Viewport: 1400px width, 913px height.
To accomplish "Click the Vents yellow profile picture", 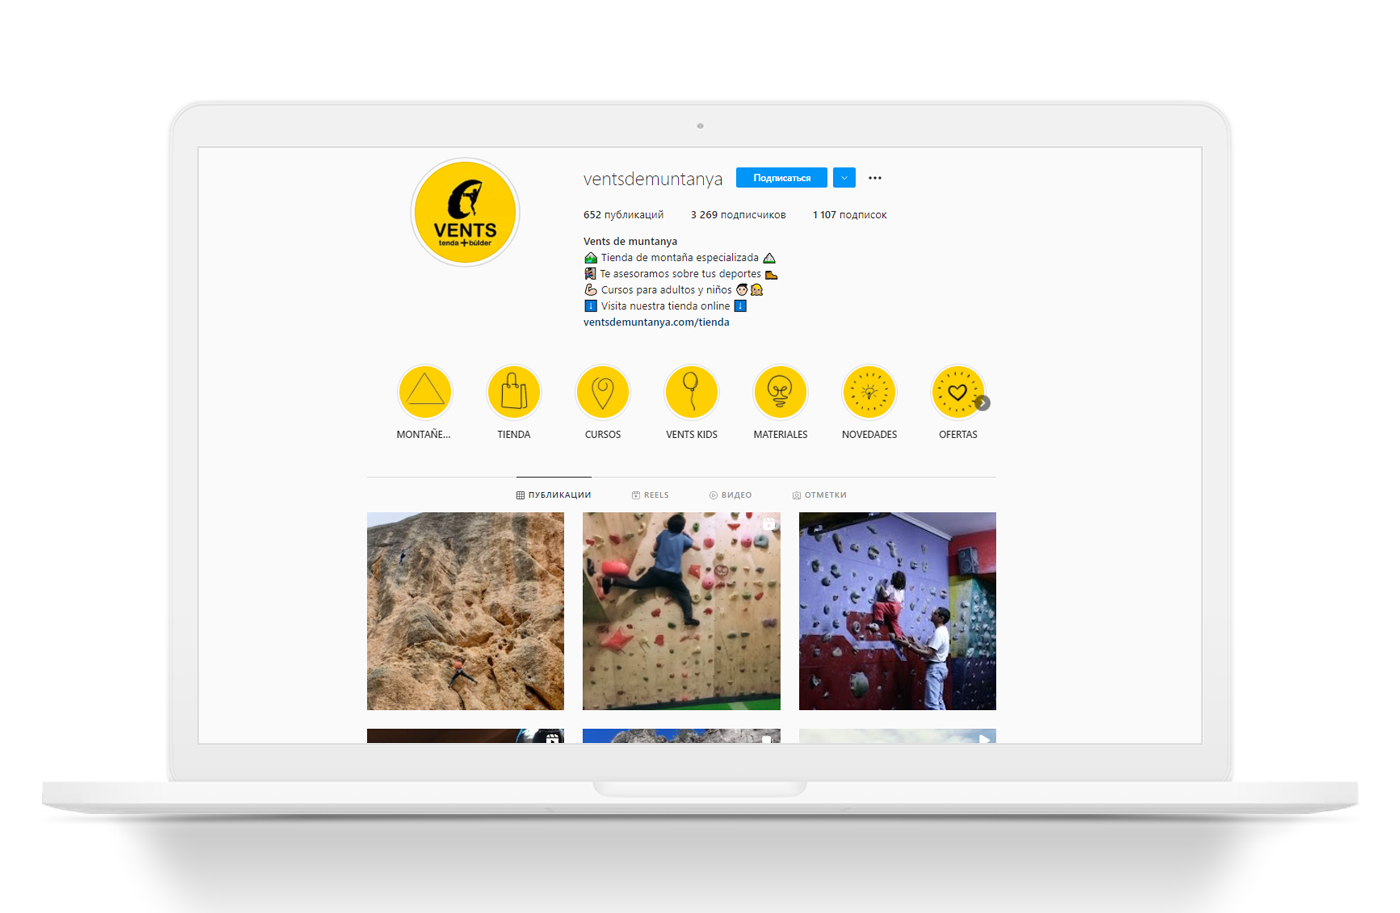I will point(465,212).
